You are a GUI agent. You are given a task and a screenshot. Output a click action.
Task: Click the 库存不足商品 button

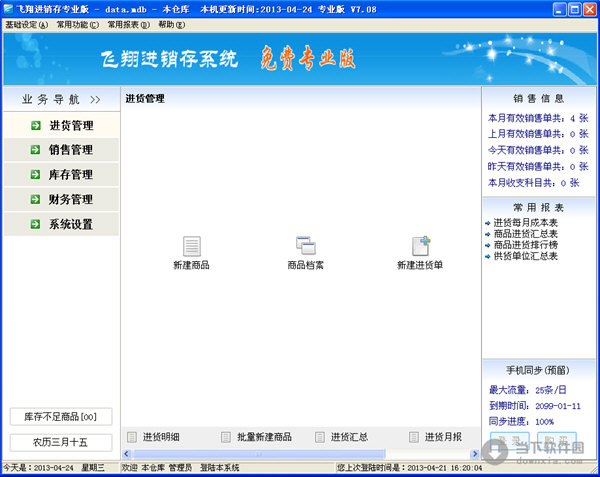click(x=60, y=417)
